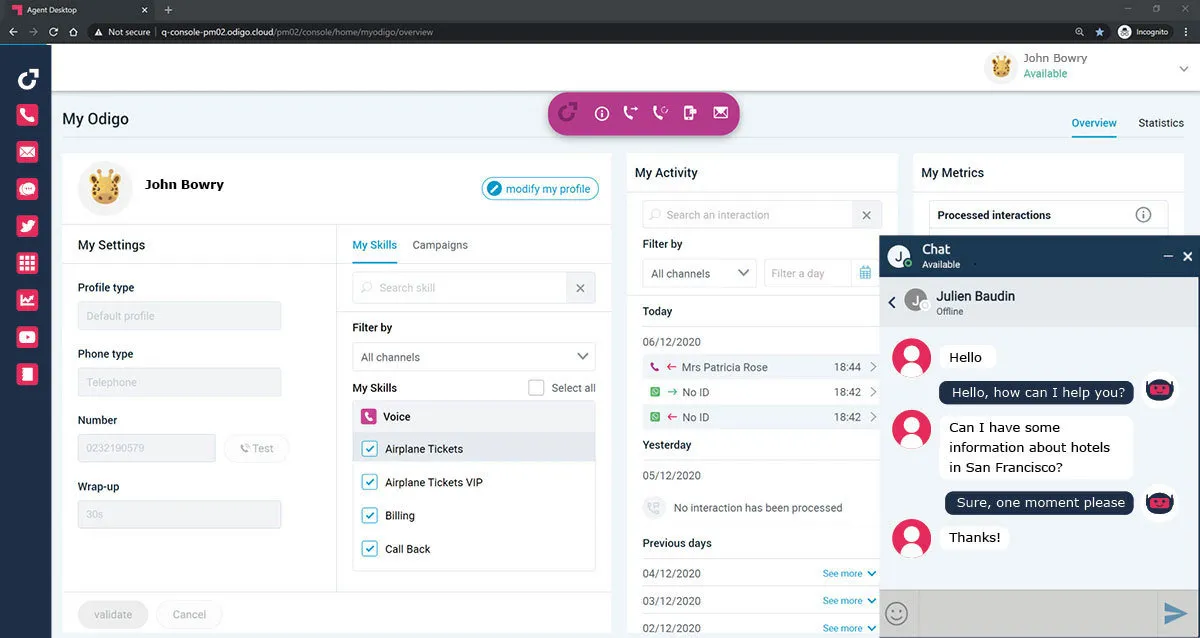This screenshot has height=638, width=1200.
Task: Uncheck the Airplane Tickets skill
Action: [370, 448]
